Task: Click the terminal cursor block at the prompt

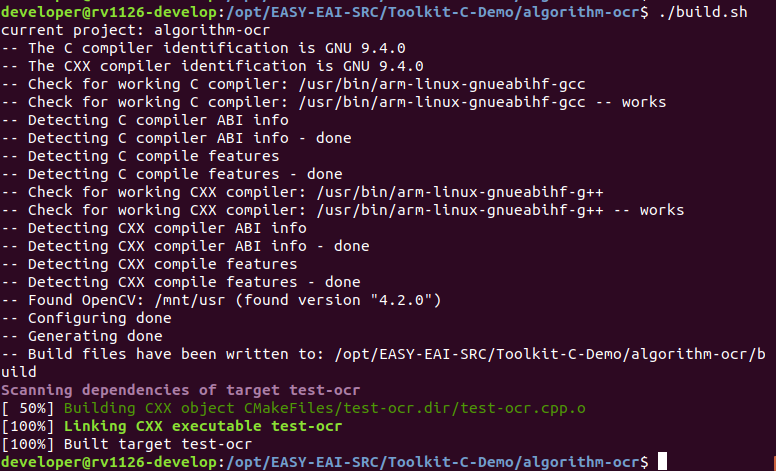Action: 662,461
